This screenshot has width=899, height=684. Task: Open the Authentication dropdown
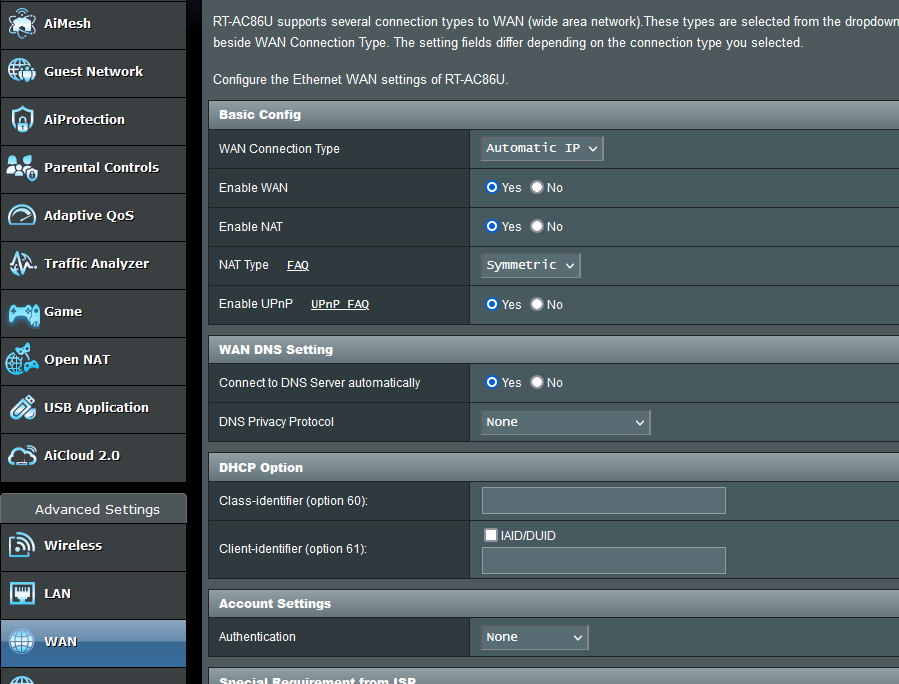(x=534, y=638)
